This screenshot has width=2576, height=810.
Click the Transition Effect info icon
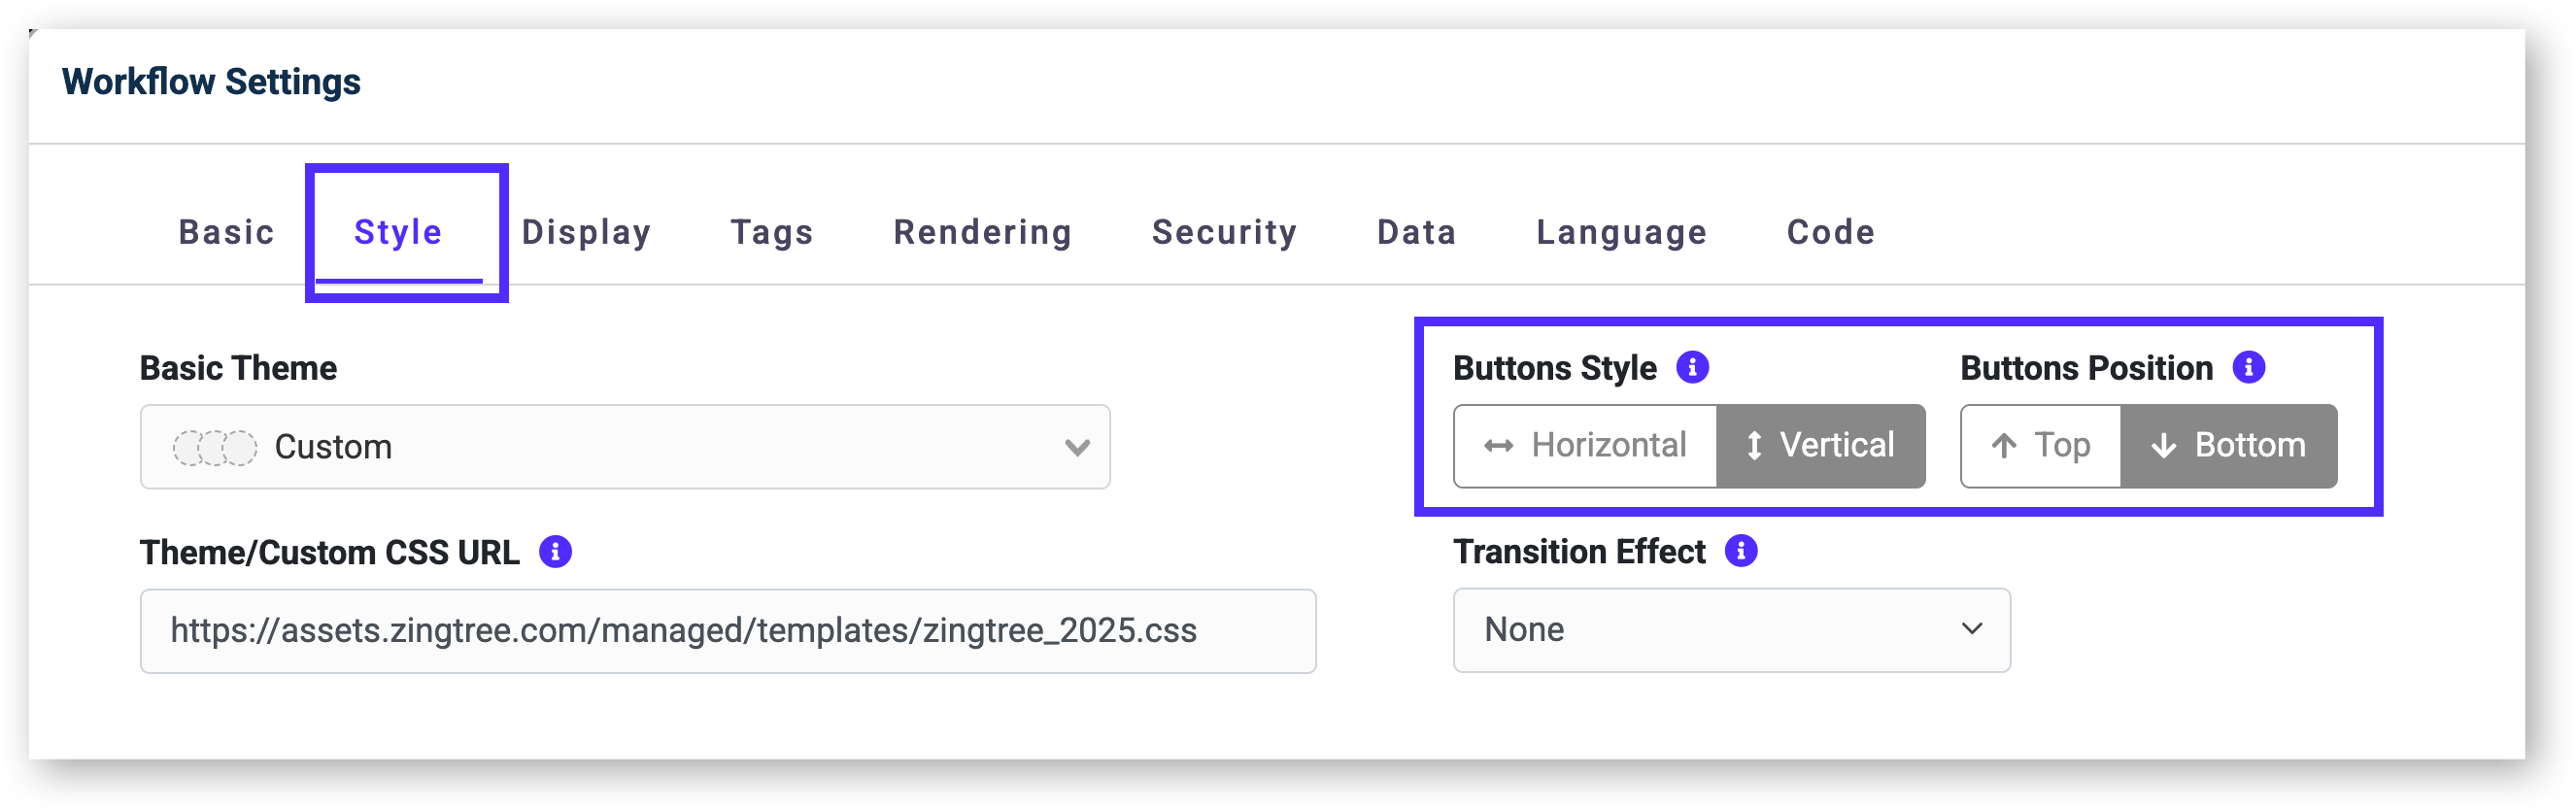pyautogui.click(x=1740, y=550)
